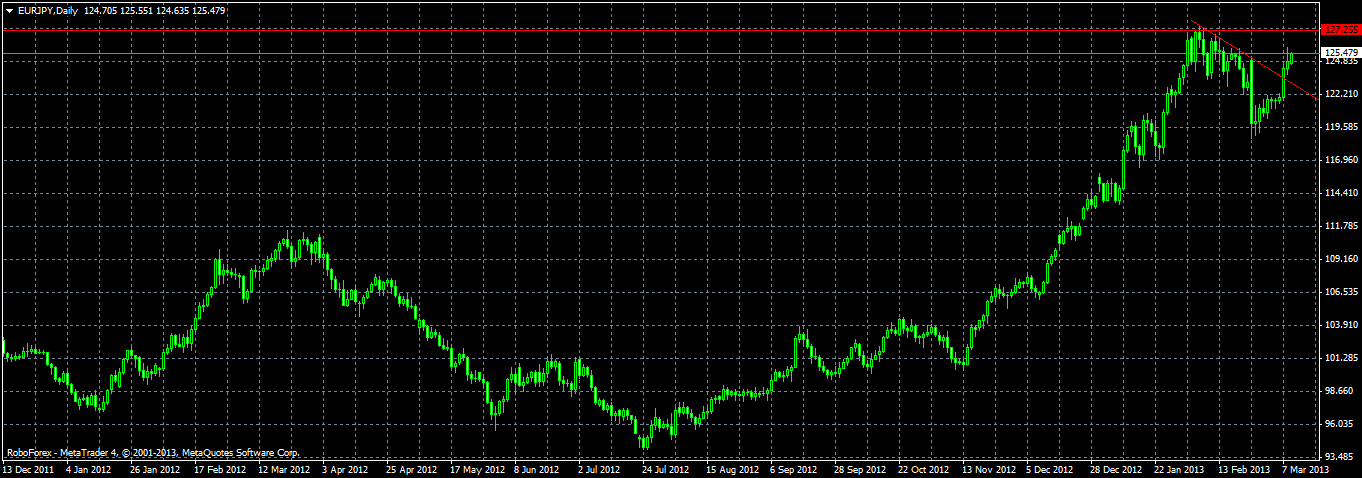
Task: Click the 22 Jan 2013 date label
Action: [x=1177, y=469]
